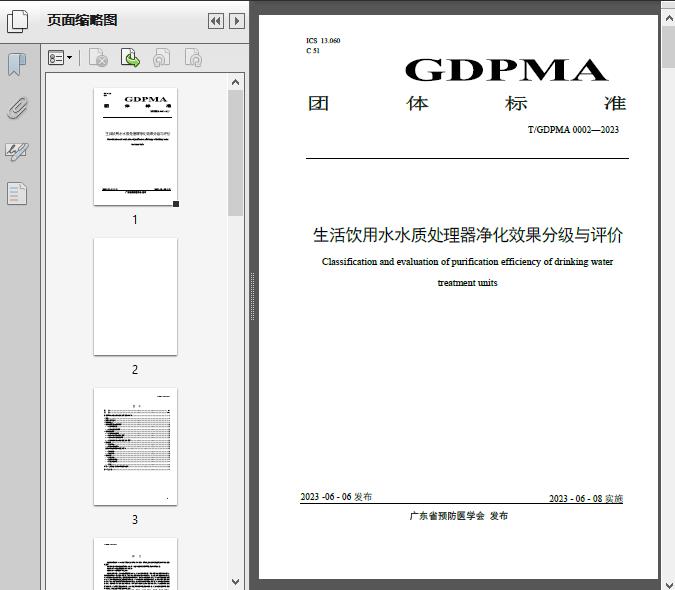Select the partially shown fourth page thumbnail
The height and width of the screenshot is (590, 675).
(135, 563)
